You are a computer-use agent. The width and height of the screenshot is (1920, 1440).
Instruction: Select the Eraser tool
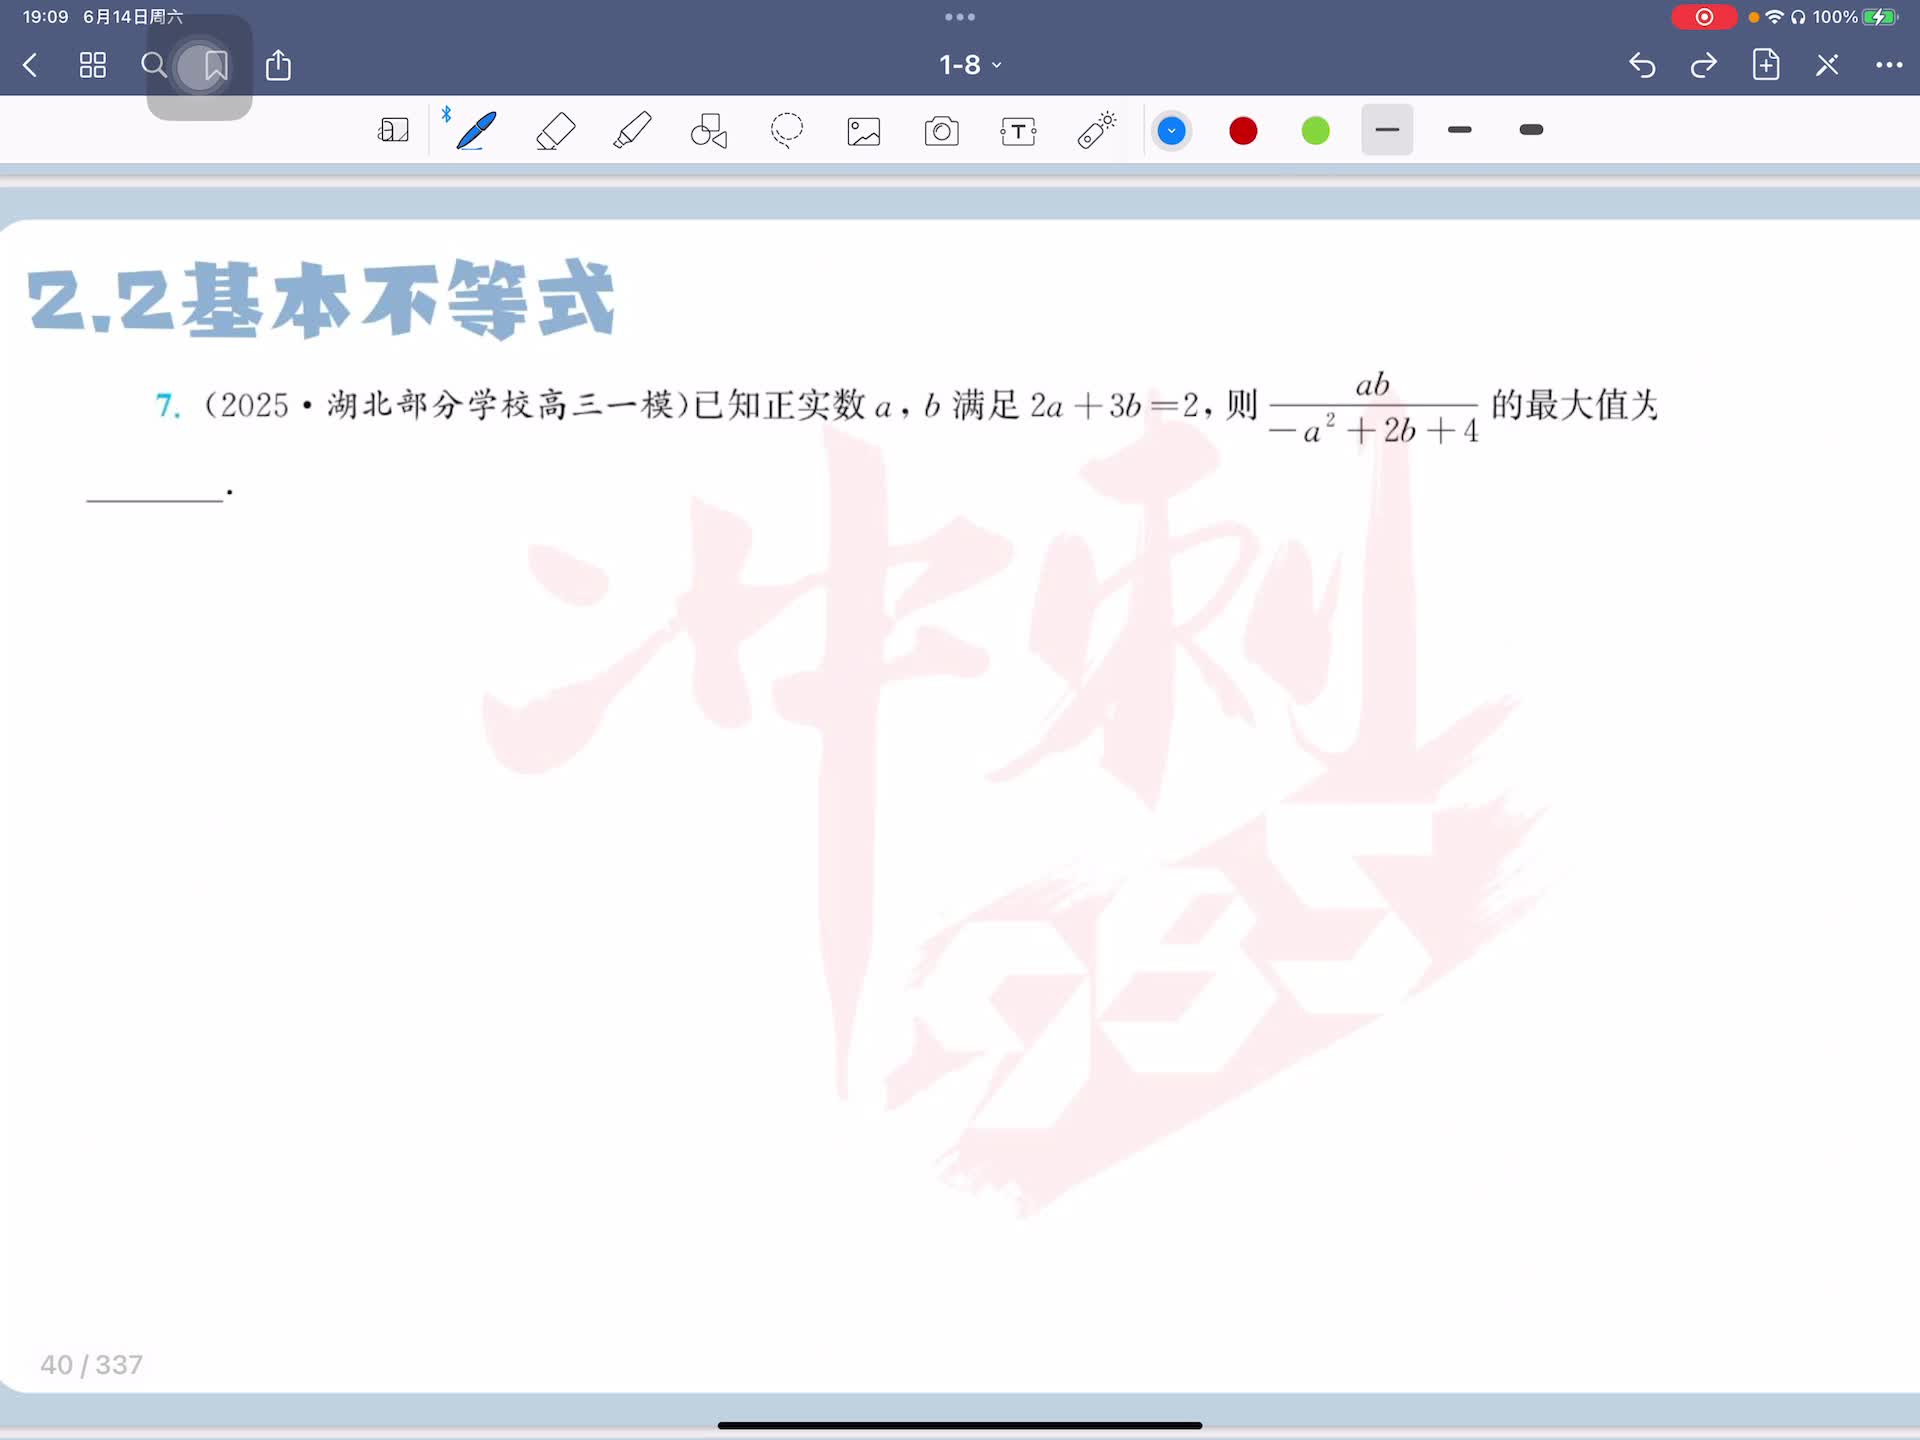pos(555,131)
